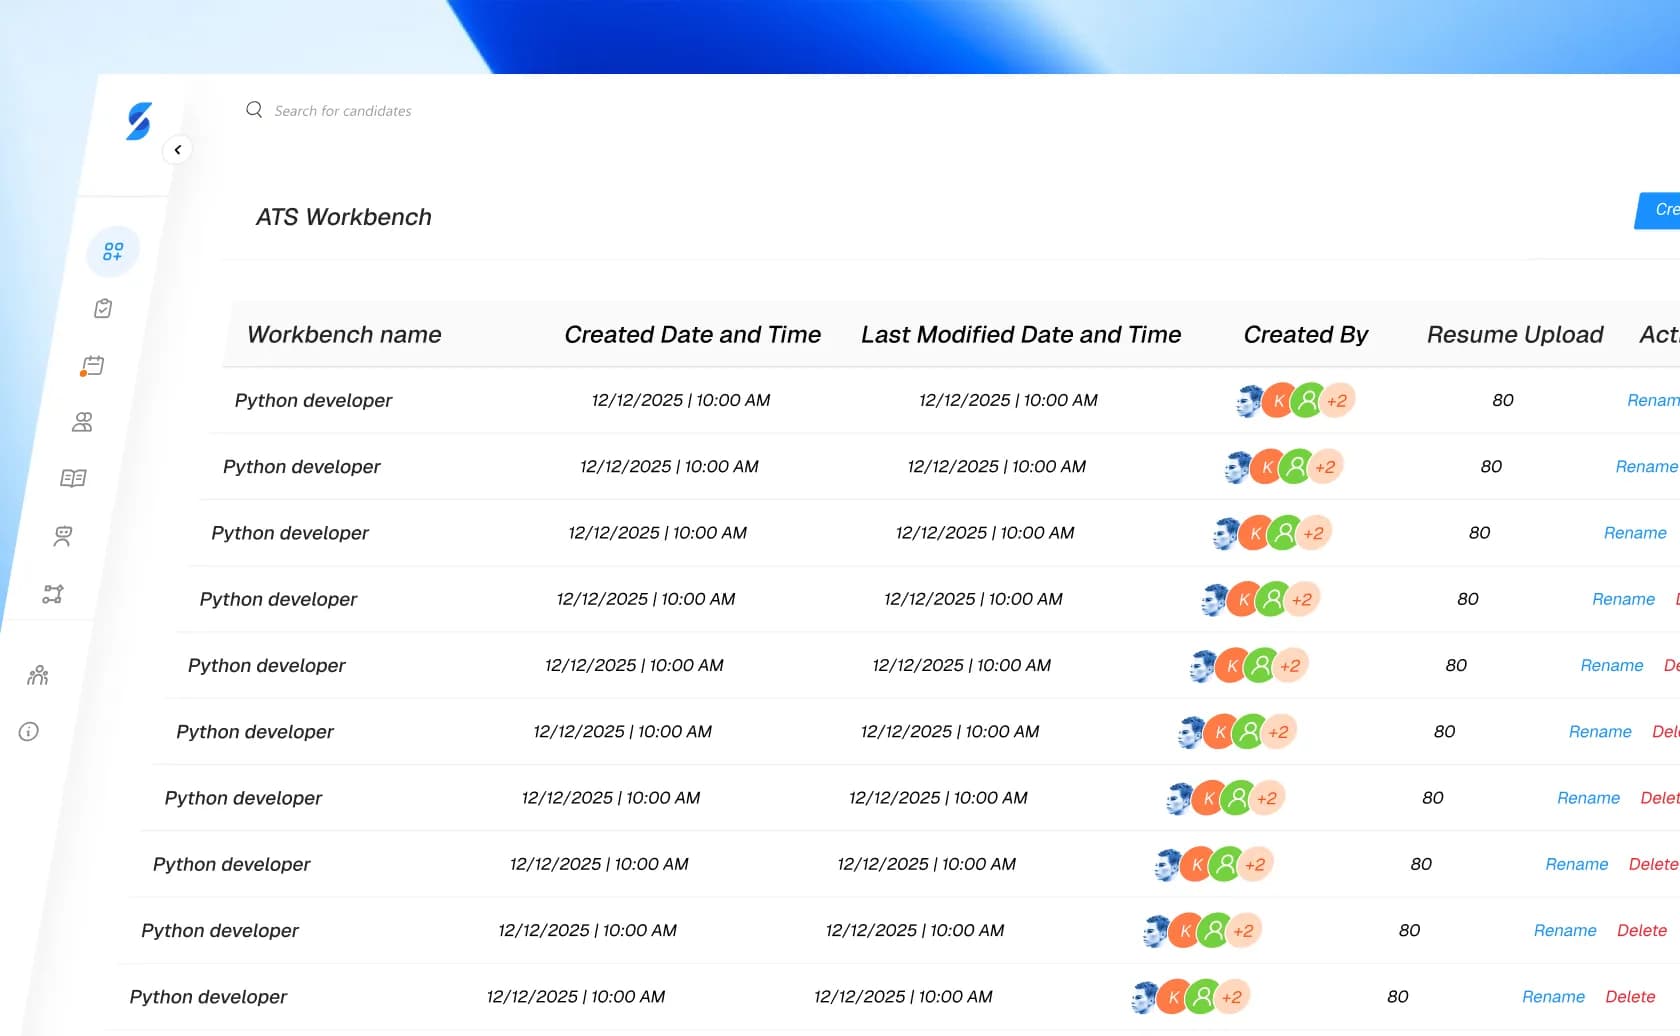Click the info circle icon in sidebar
Screen dimensions: 1680x1036
[x=29, y=731]
